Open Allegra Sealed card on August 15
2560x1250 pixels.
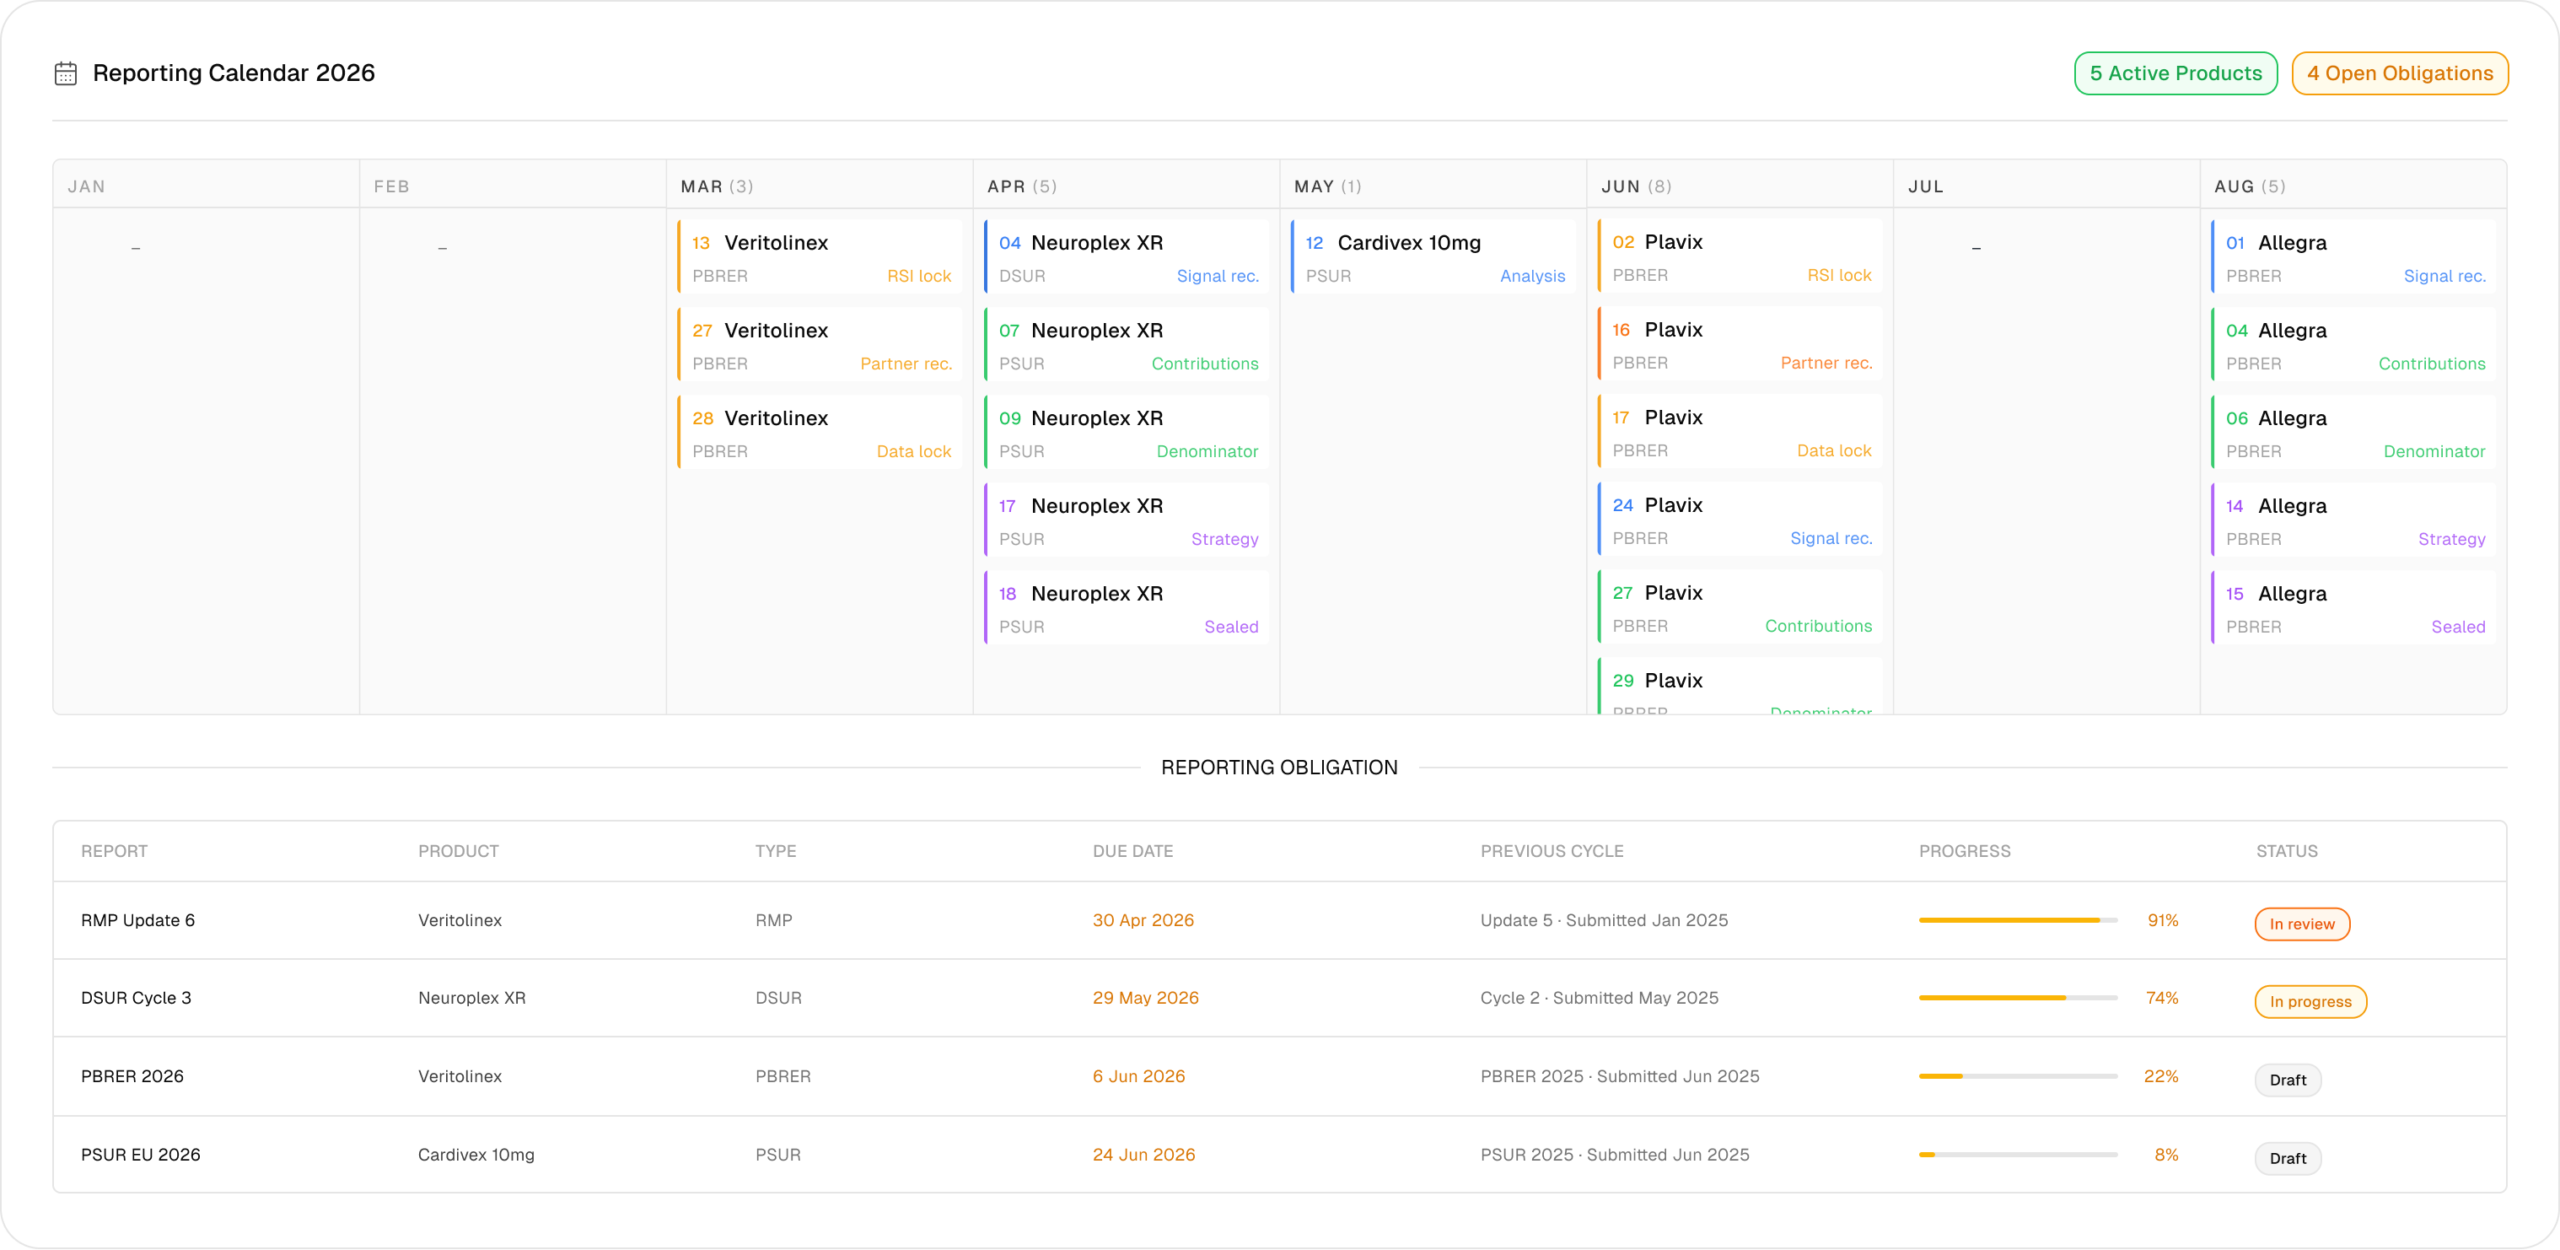(2354, 608)
